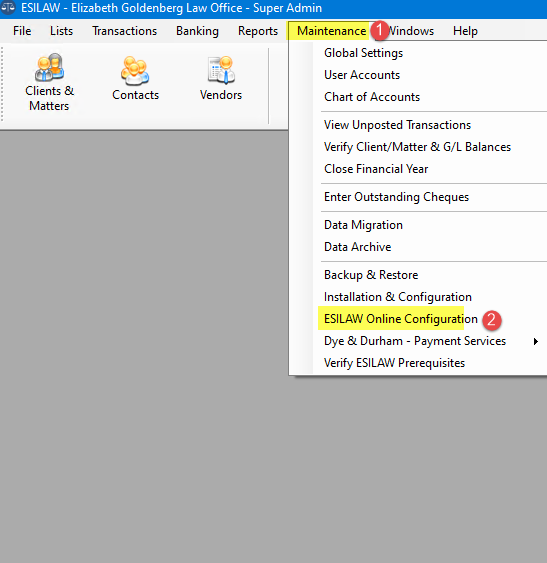Open the Clients & Matters toolbar icon
The height and width of the screenshot is (563, 547).
pyautogui.click(x=49, y=82)
